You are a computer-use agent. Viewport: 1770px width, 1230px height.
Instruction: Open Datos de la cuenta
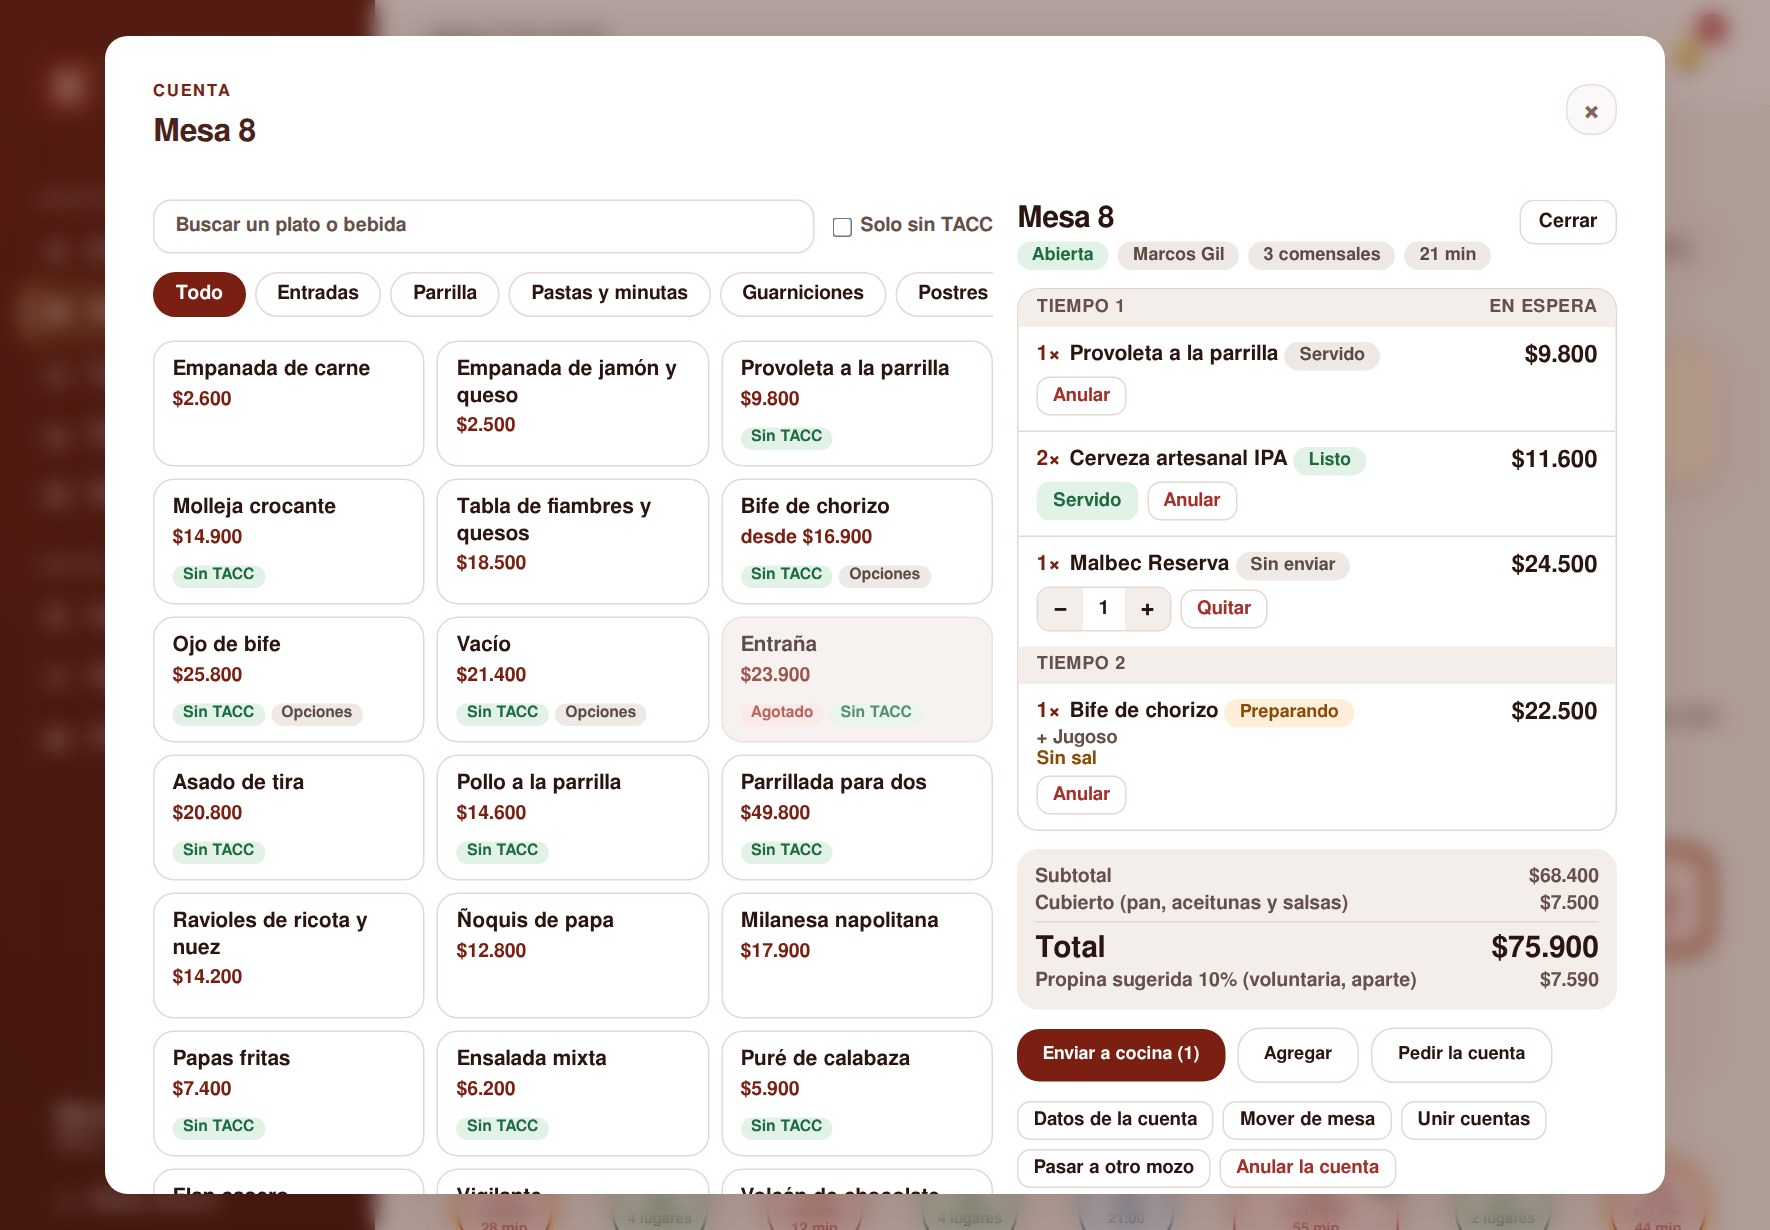[x=1115, y=1120]
